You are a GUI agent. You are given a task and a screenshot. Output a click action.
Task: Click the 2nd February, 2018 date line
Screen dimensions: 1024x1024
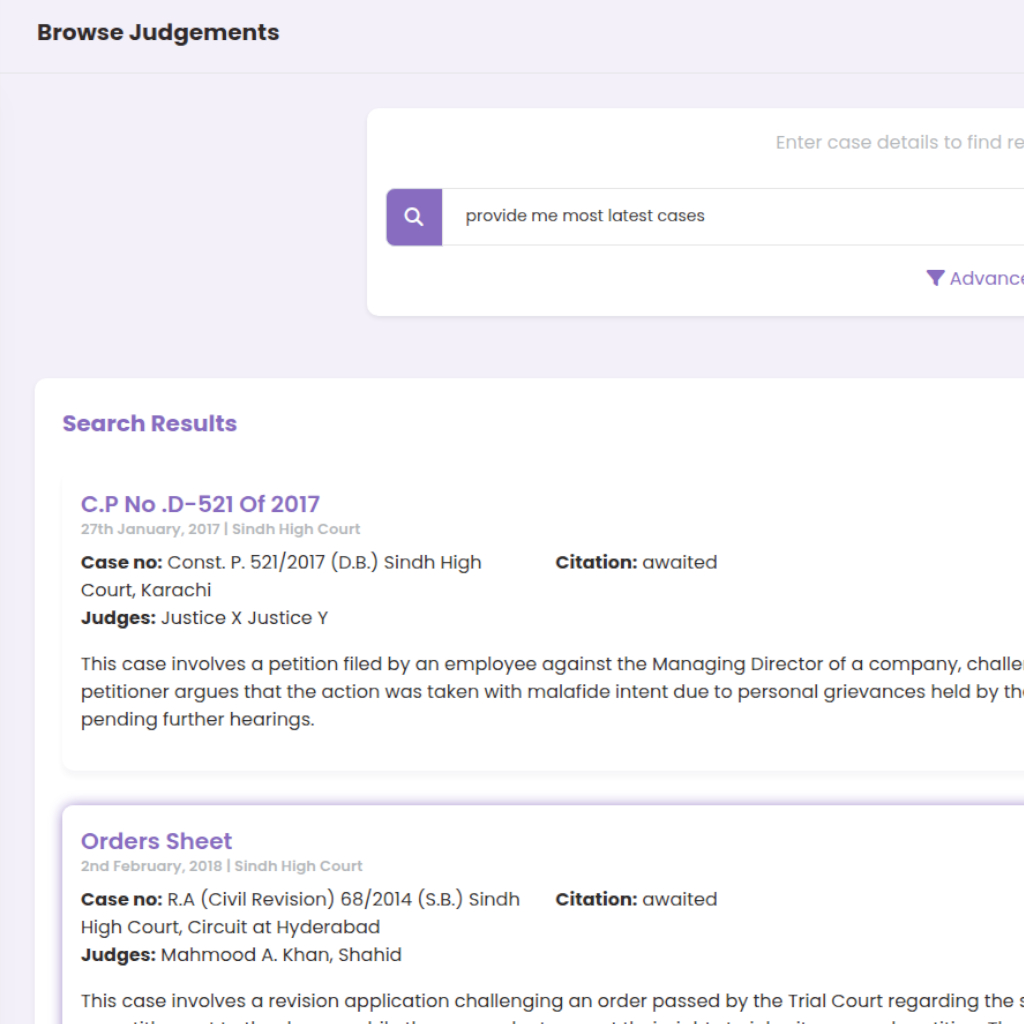[221, 866]
